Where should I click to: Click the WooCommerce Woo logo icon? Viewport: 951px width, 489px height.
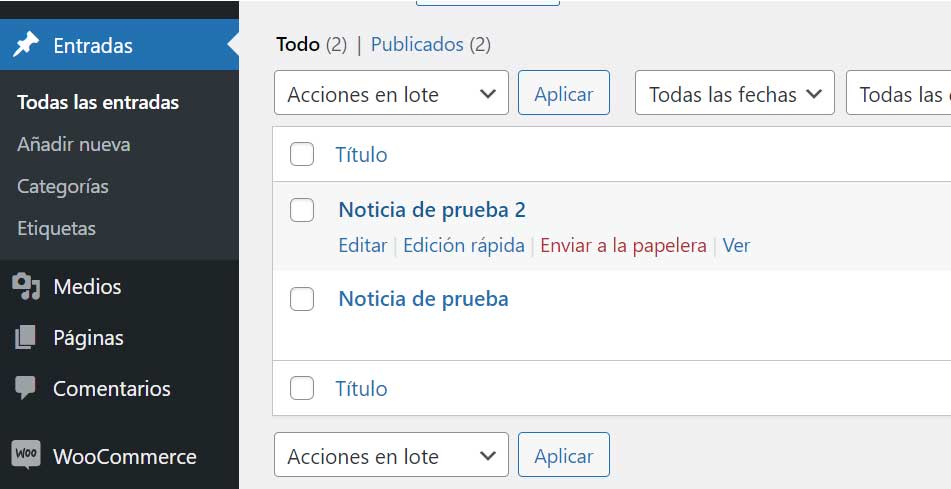[x=25, y=454]
